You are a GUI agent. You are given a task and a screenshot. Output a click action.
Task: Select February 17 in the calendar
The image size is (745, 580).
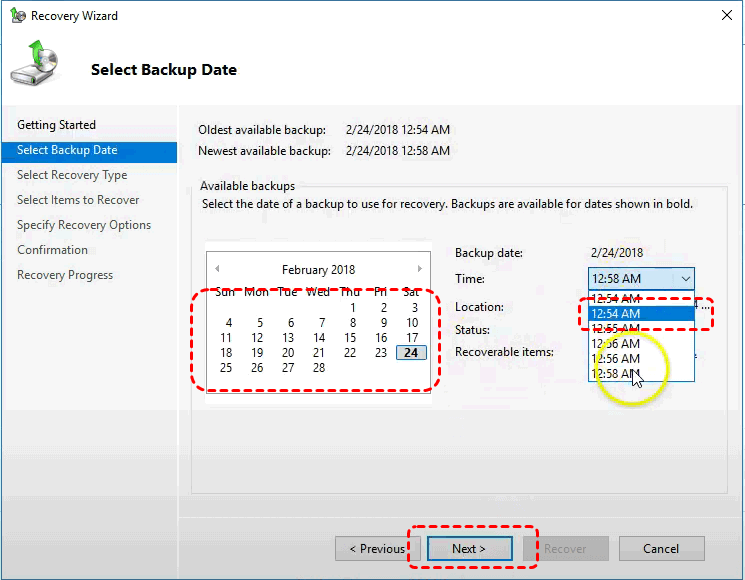tap(411, 338)
